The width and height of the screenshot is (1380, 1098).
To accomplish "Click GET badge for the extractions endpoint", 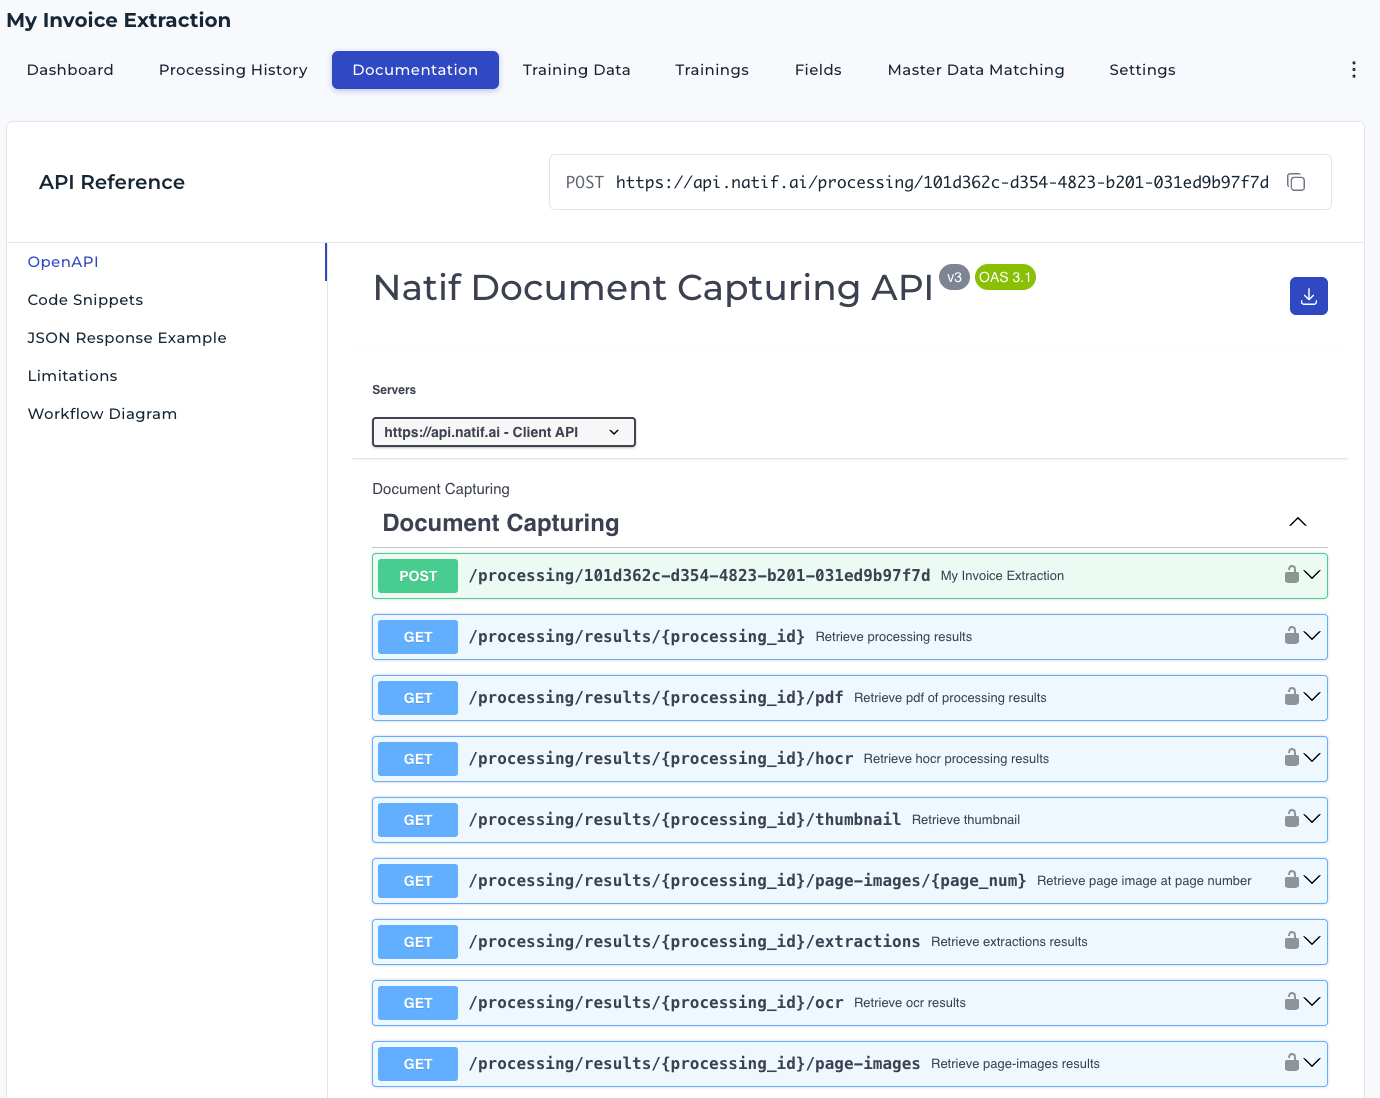I will pyautogui.click(x=418, y=942).
